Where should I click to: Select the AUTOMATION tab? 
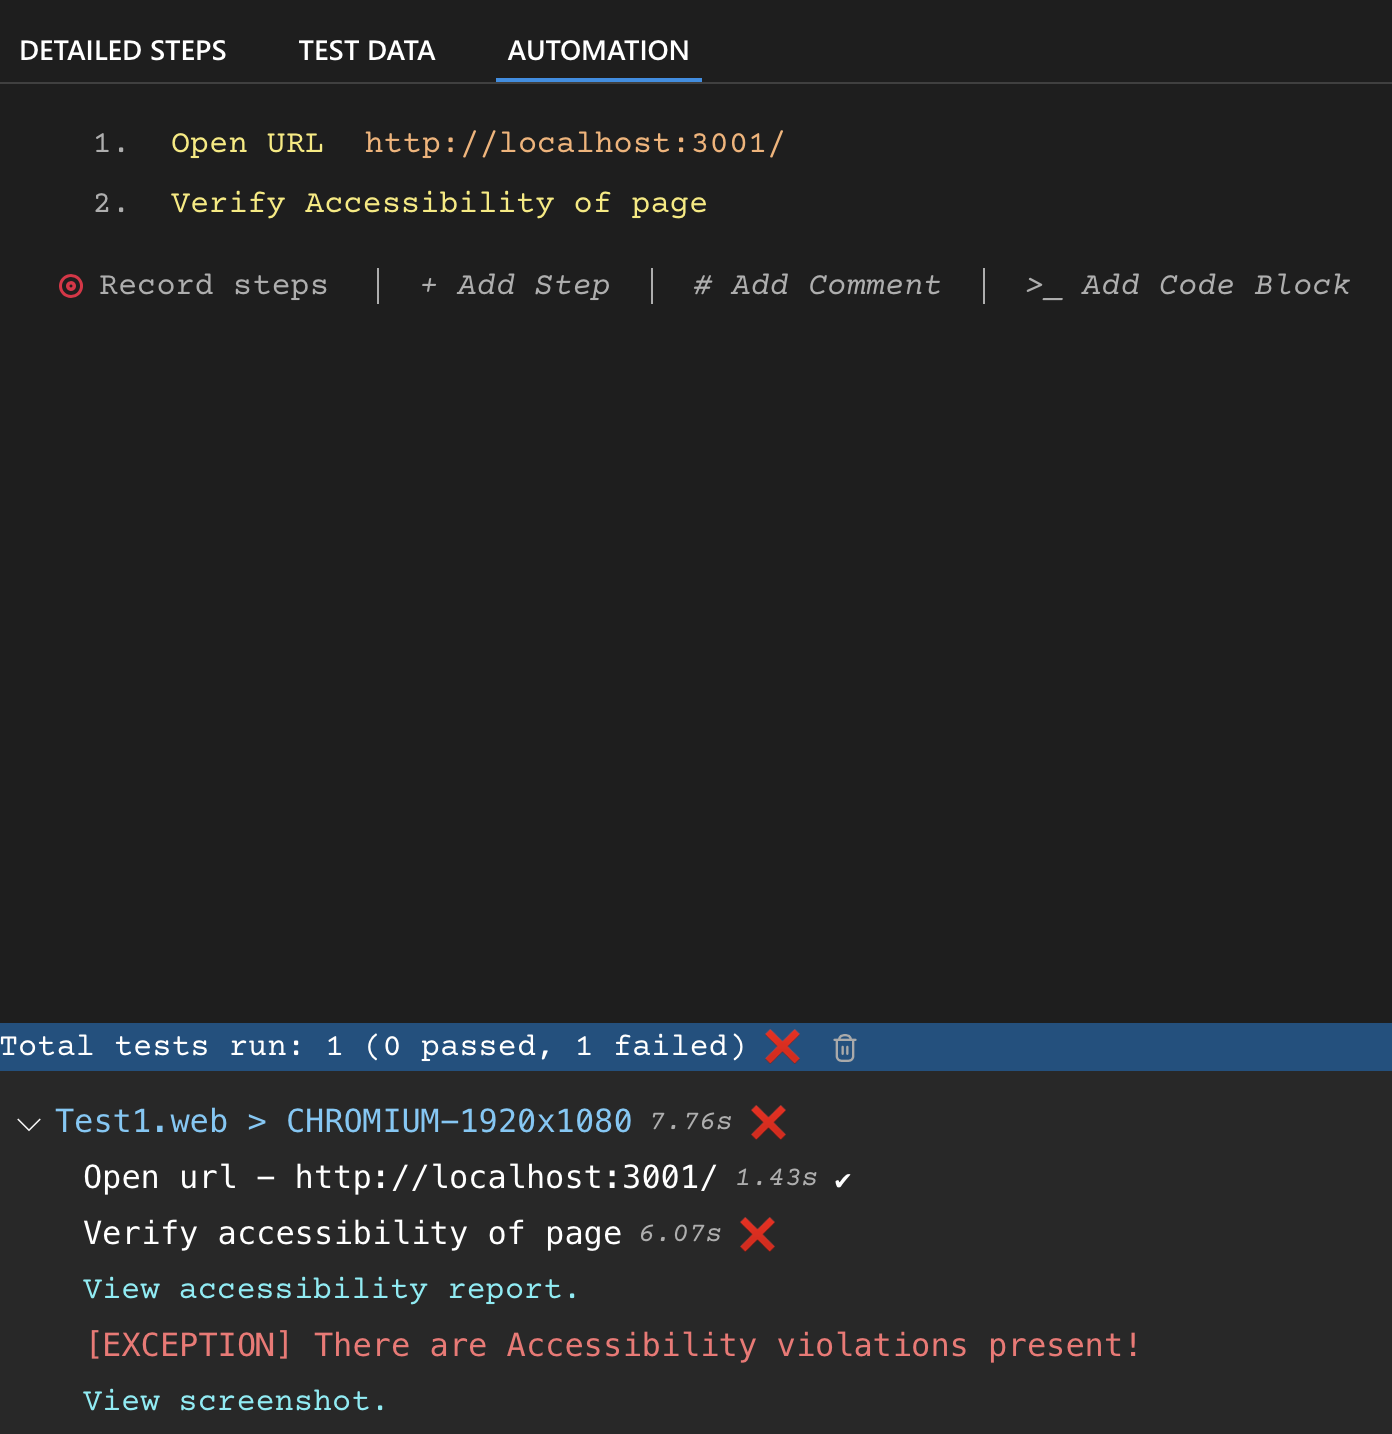coord(598,51)
